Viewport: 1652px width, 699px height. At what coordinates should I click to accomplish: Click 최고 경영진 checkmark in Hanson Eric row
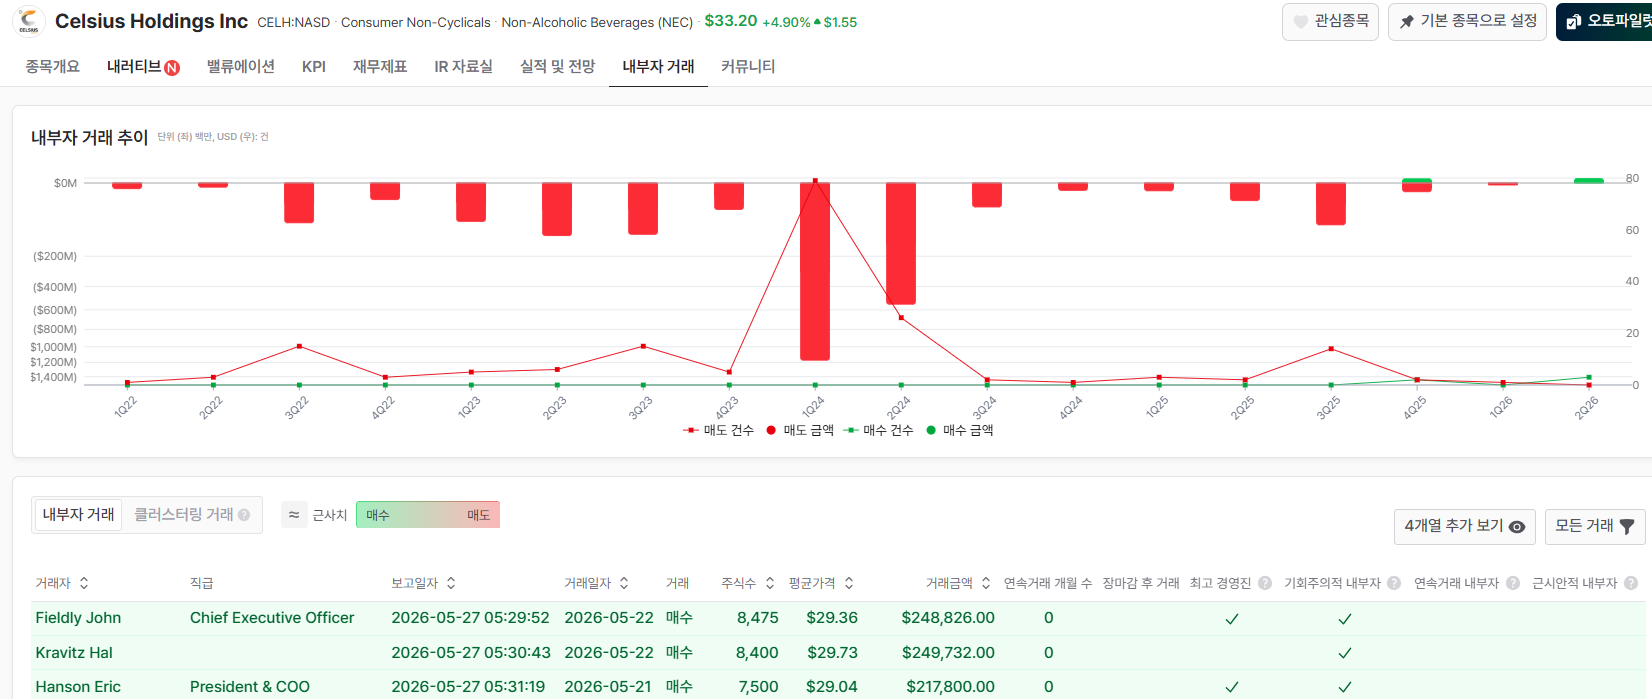tap(1232, 687)
